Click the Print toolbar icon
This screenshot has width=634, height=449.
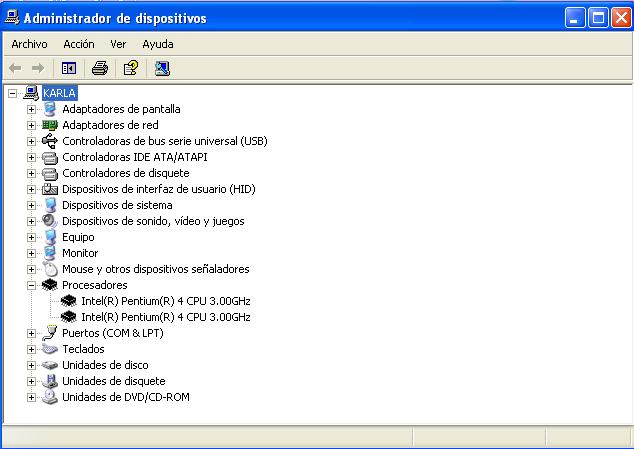tap(99, 68)
